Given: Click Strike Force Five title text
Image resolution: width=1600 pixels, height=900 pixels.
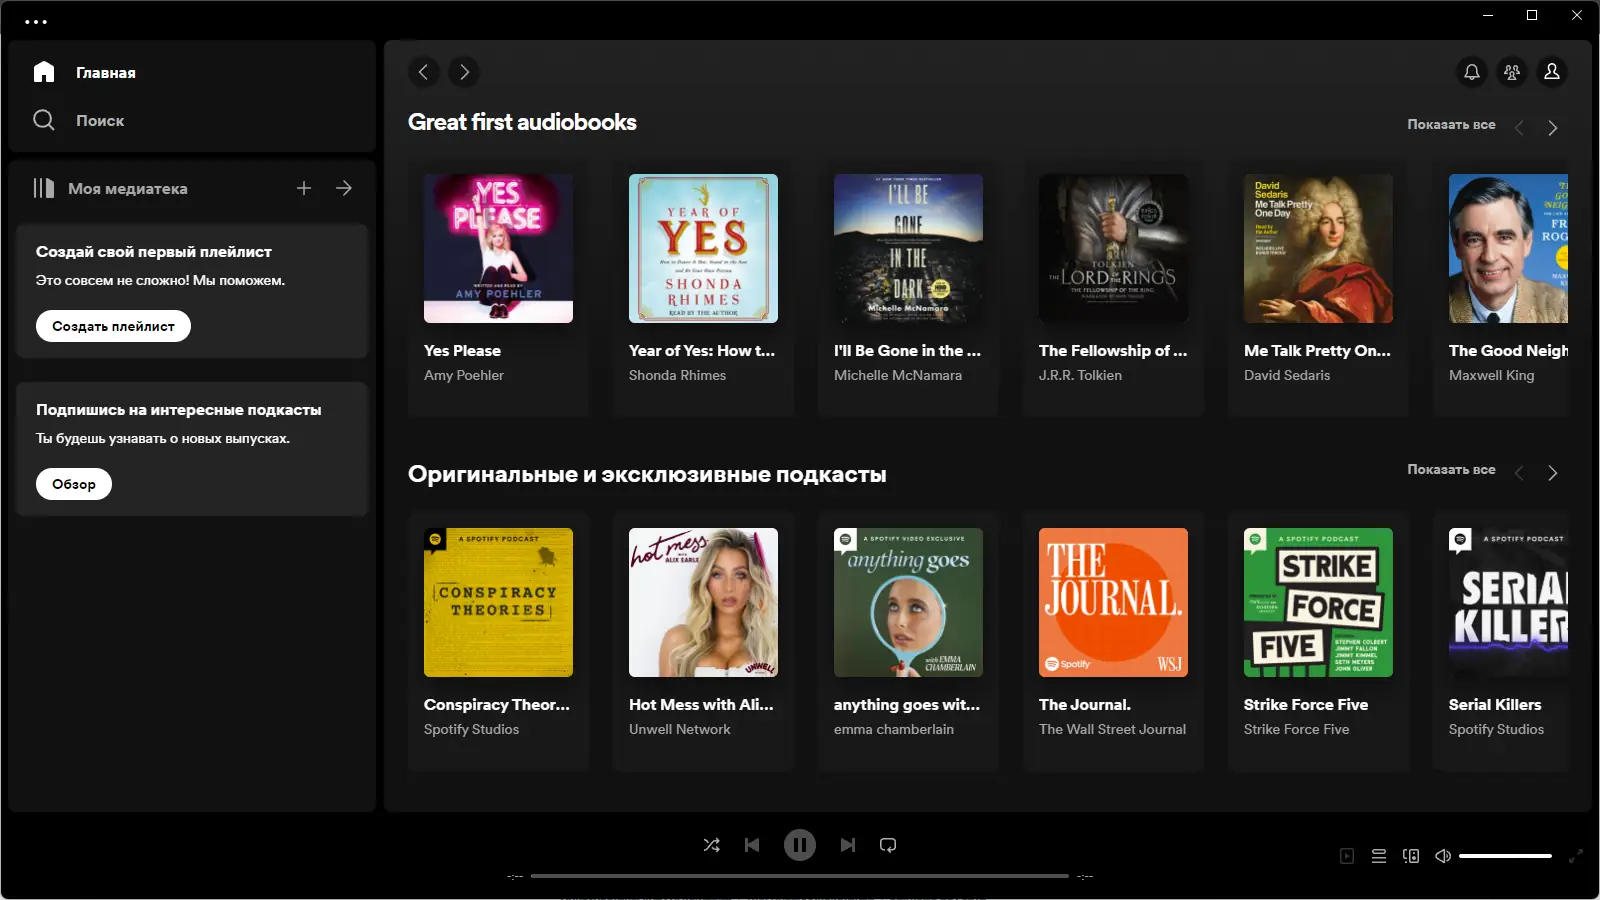Looking at the screenshot, I should click(1306, 705).
